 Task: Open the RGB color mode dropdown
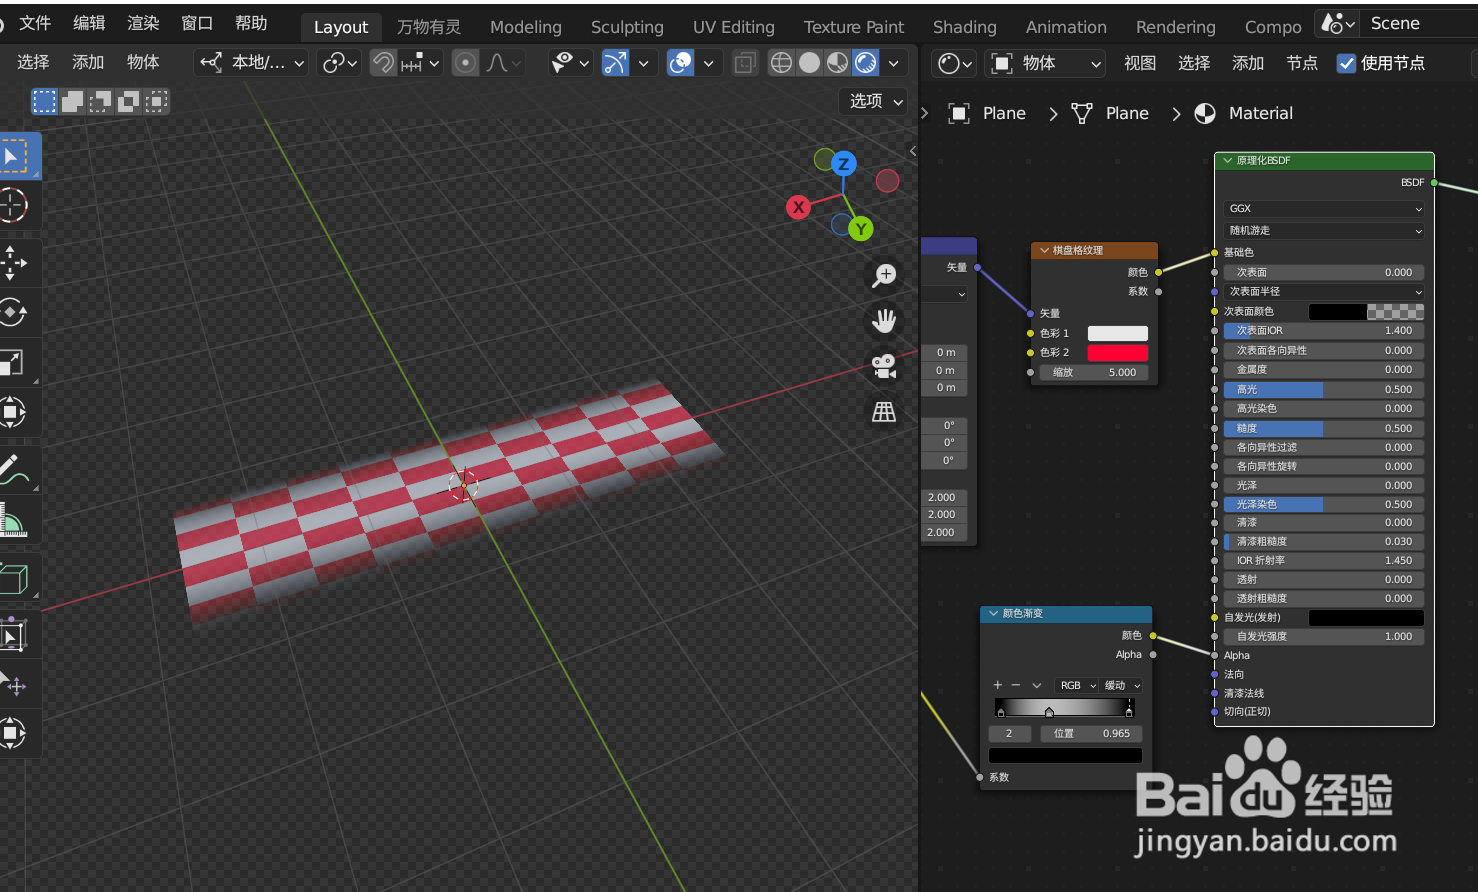pyautogui.click(x=1078, y=685)
